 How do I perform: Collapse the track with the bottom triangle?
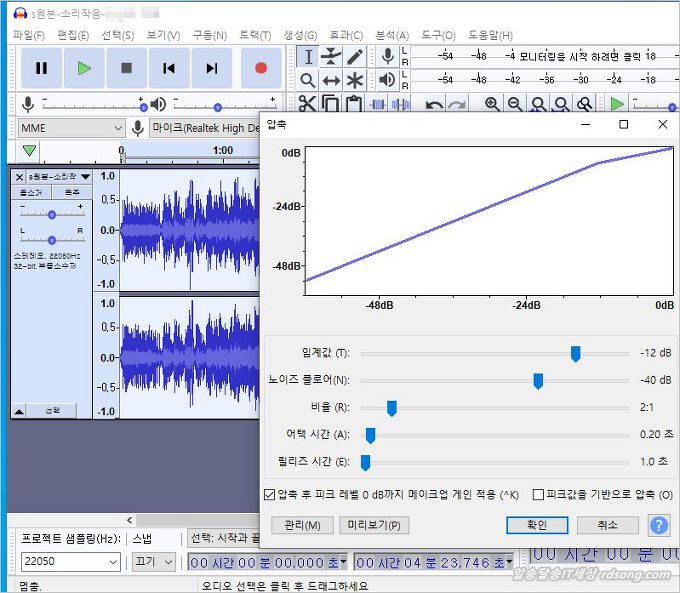(x=19, y=411)
